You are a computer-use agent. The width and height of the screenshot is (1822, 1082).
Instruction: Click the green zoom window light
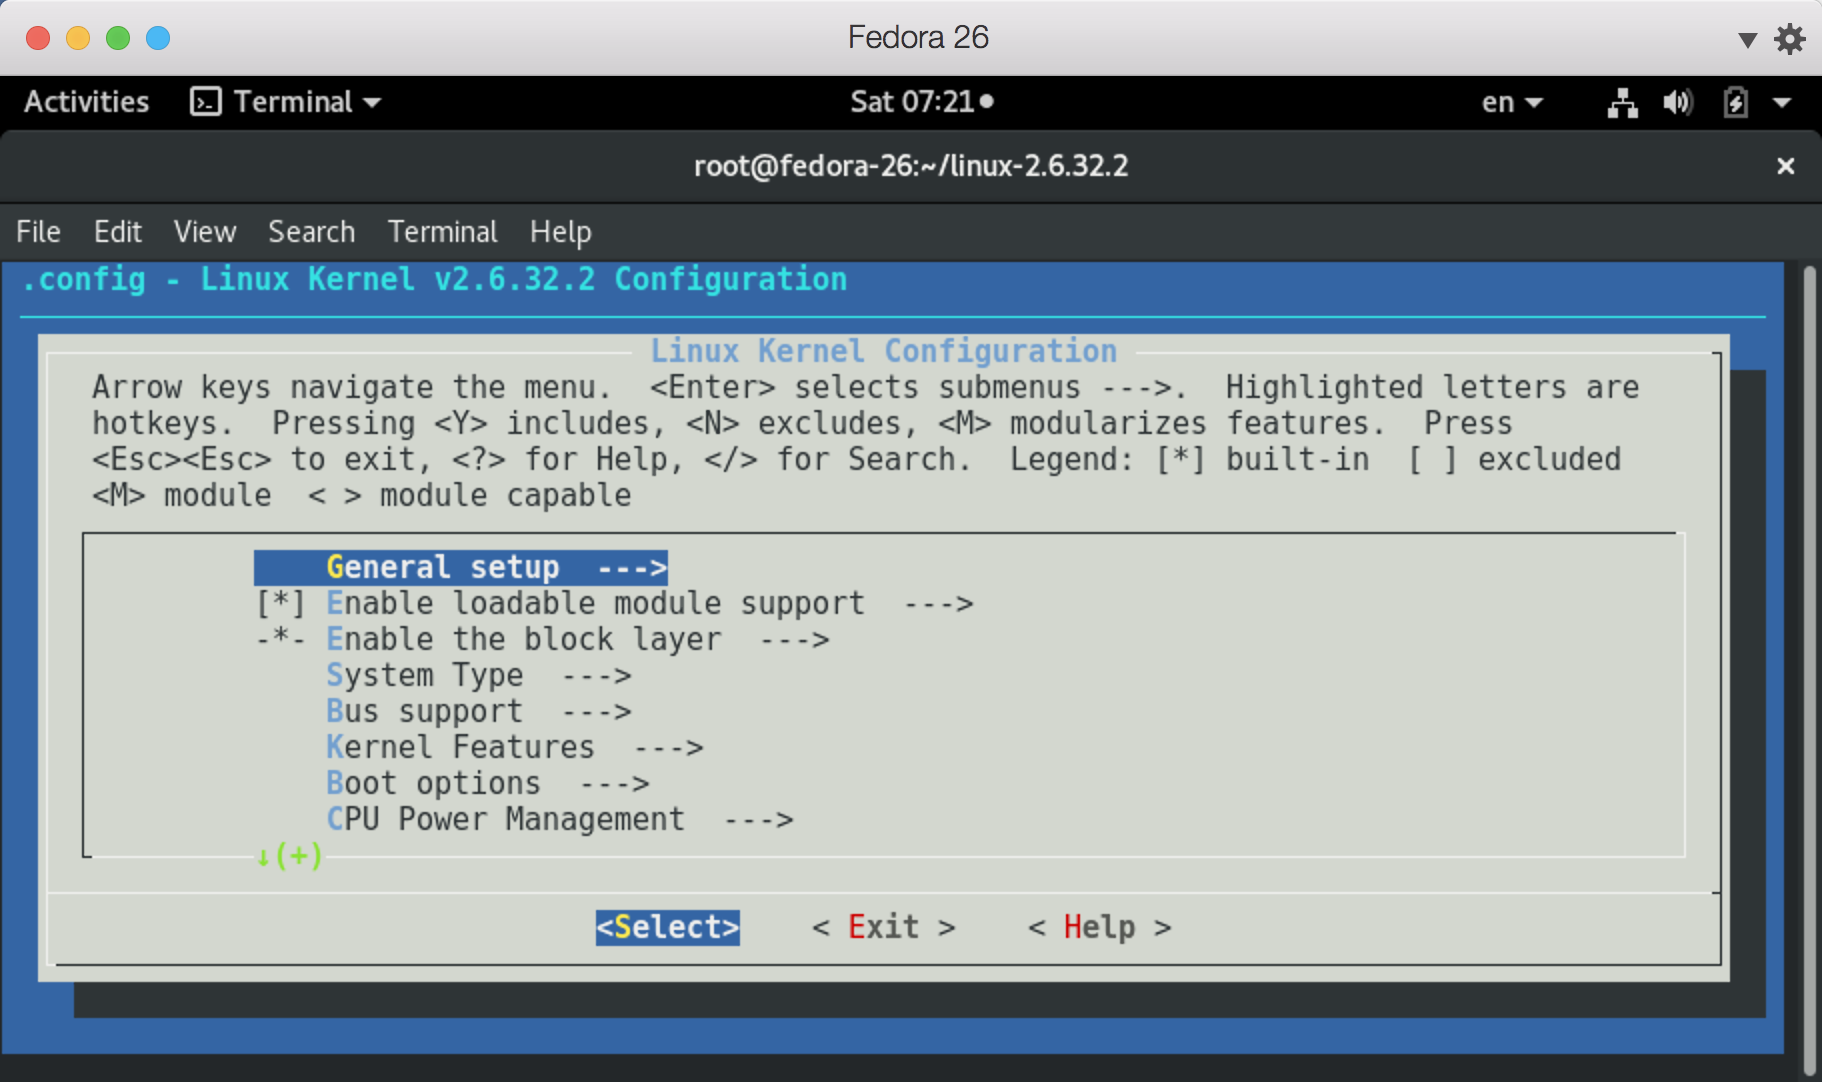tap(118, 38)
